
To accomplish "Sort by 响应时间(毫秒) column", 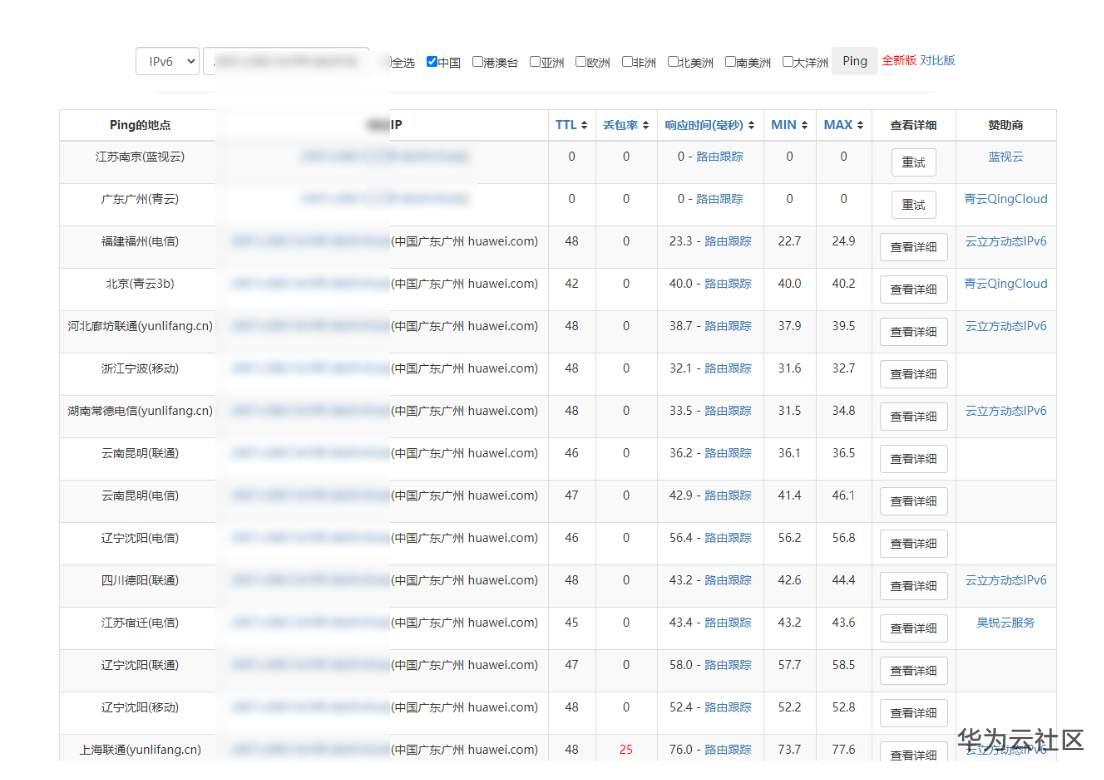I will tap(710, 125).
